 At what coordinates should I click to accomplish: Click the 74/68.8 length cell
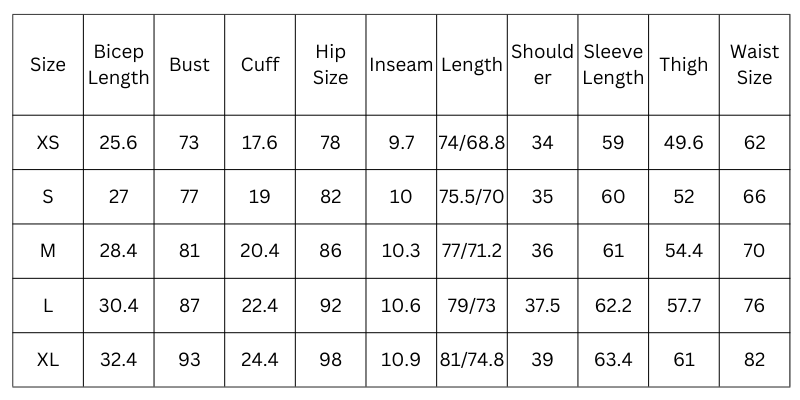coord(471,143)
